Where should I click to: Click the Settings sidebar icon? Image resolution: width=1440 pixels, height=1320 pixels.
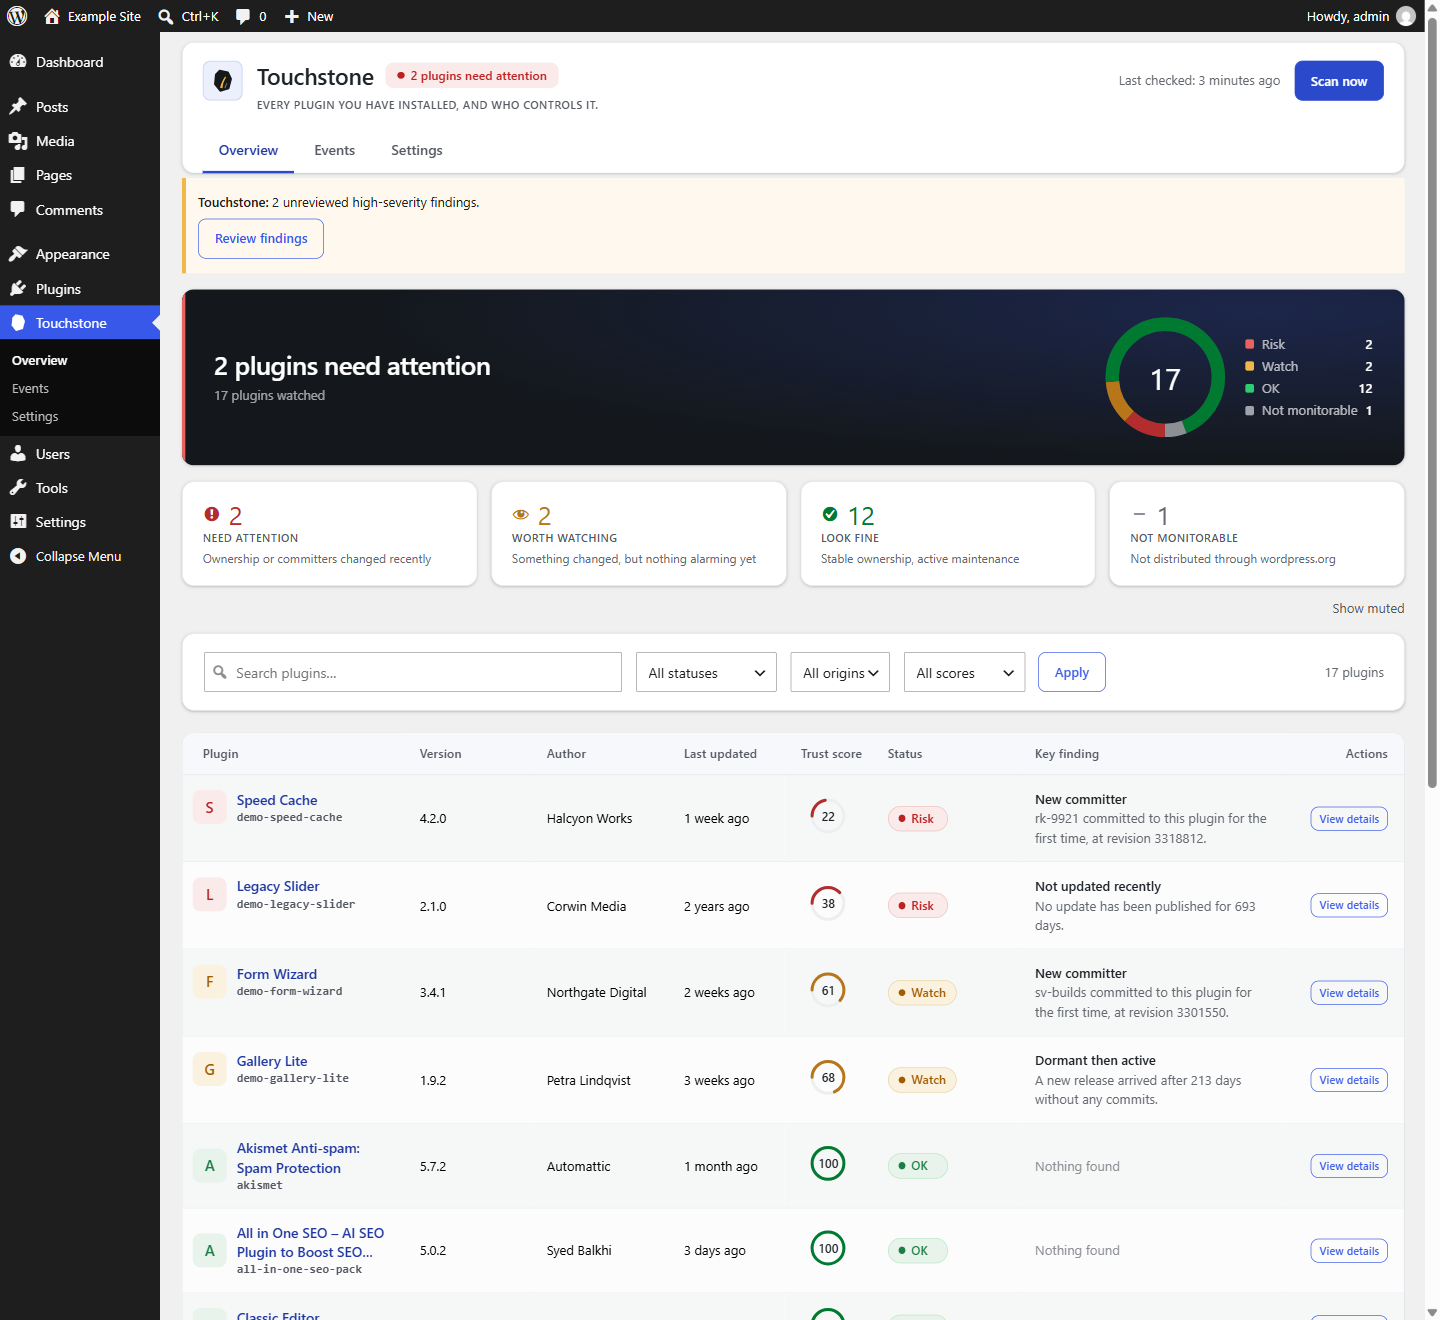pos(18,521)
